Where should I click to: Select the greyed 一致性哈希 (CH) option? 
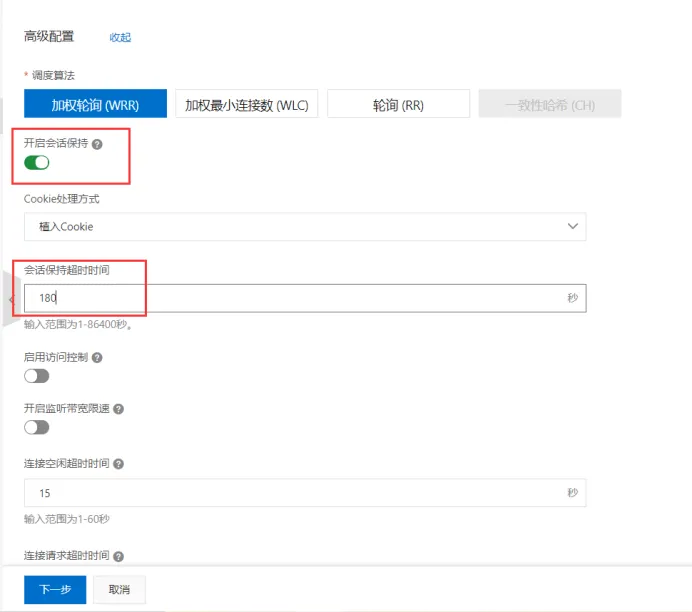pos(550,104)
